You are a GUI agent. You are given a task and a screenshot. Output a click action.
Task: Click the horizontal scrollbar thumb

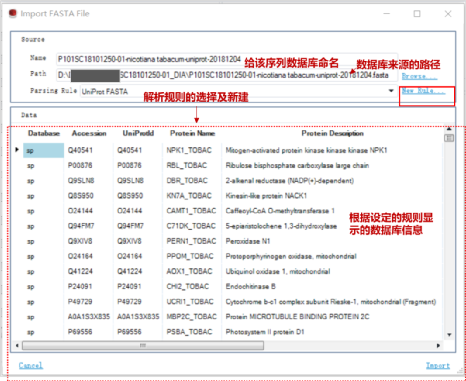pyautogui.click(x=143, y=346)
